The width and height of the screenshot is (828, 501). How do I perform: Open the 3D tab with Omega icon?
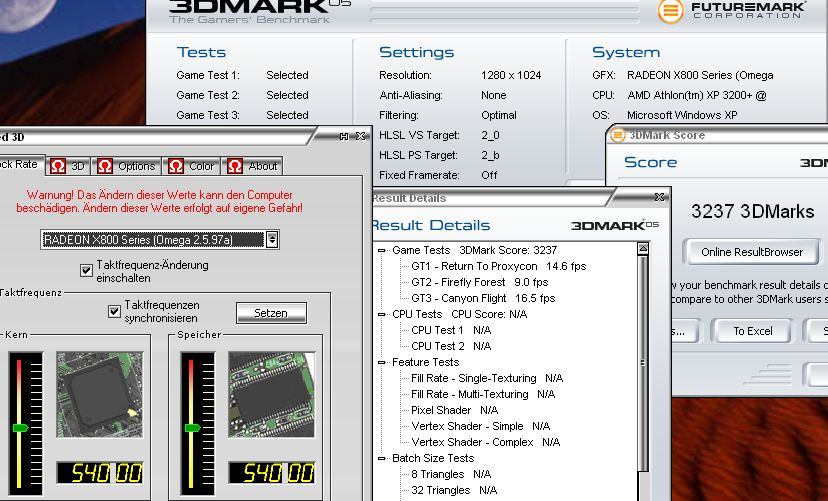(68, 166)
